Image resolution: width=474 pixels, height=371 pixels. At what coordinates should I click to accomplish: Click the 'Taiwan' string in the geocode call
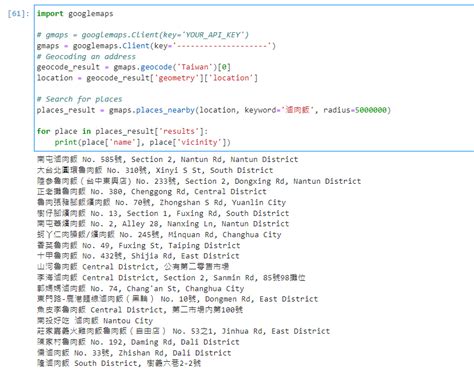195,67
